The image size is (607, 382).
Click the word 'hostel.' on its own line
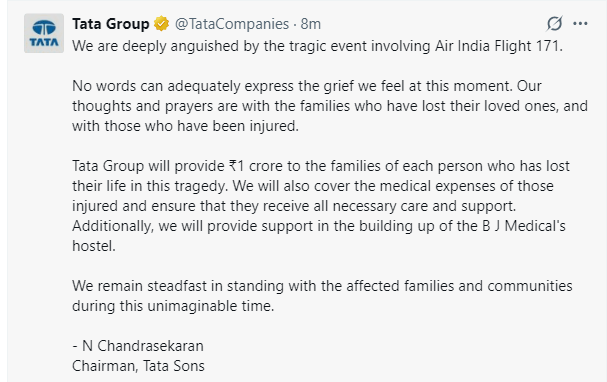(94, 246)
